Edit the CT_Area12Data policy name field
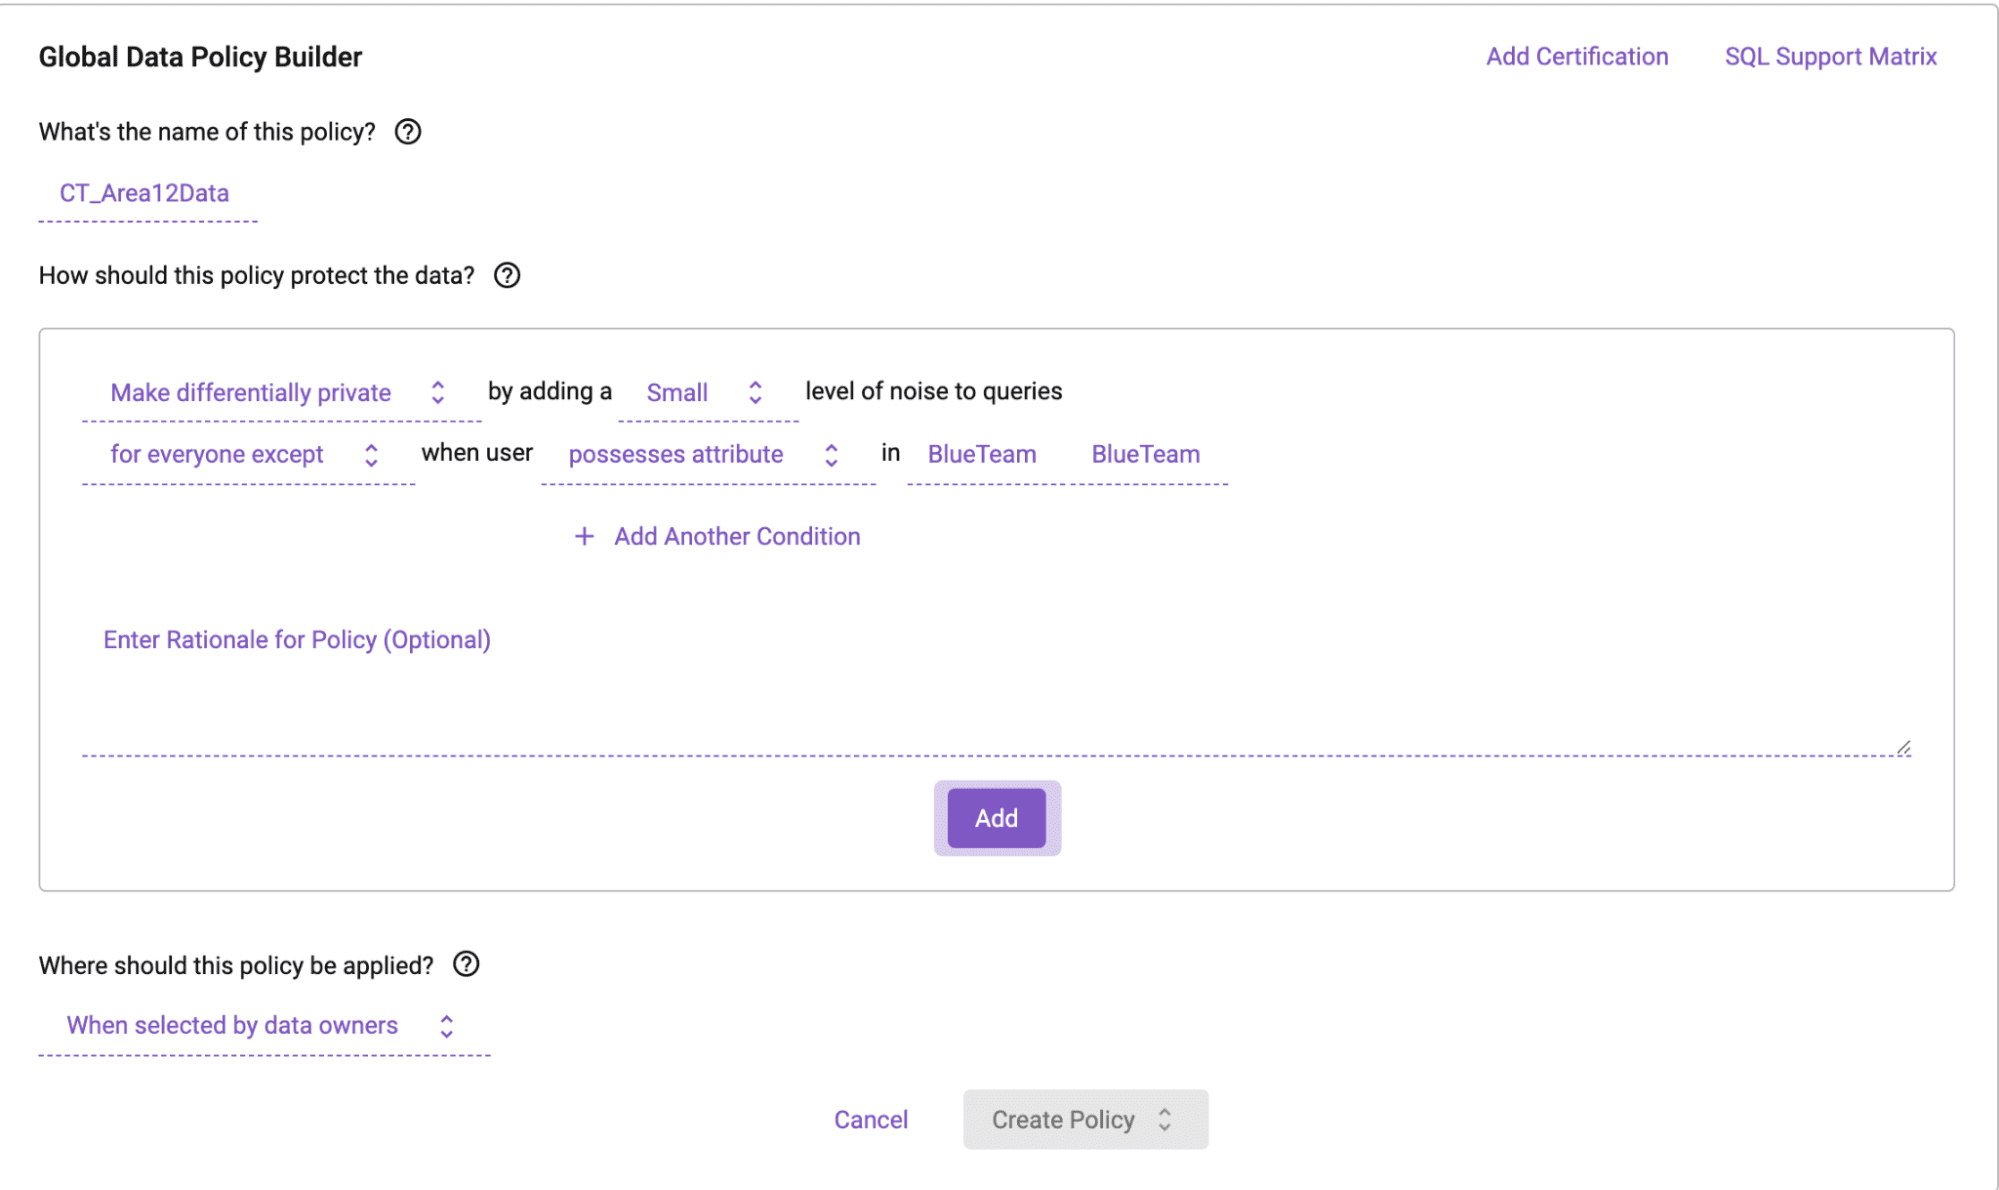The width and height of the screenshot is (1999, 1190). 146,193
